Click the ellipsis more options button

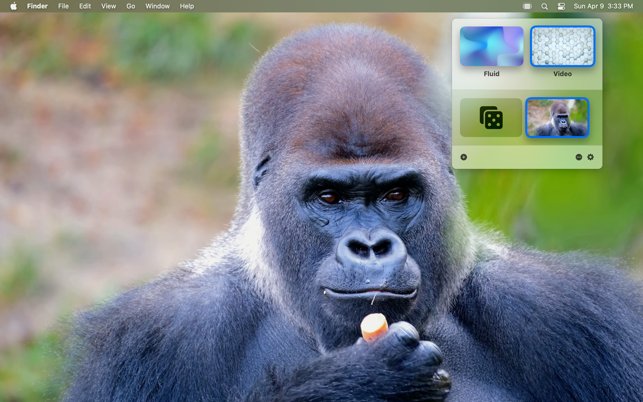tap(579, 157)
